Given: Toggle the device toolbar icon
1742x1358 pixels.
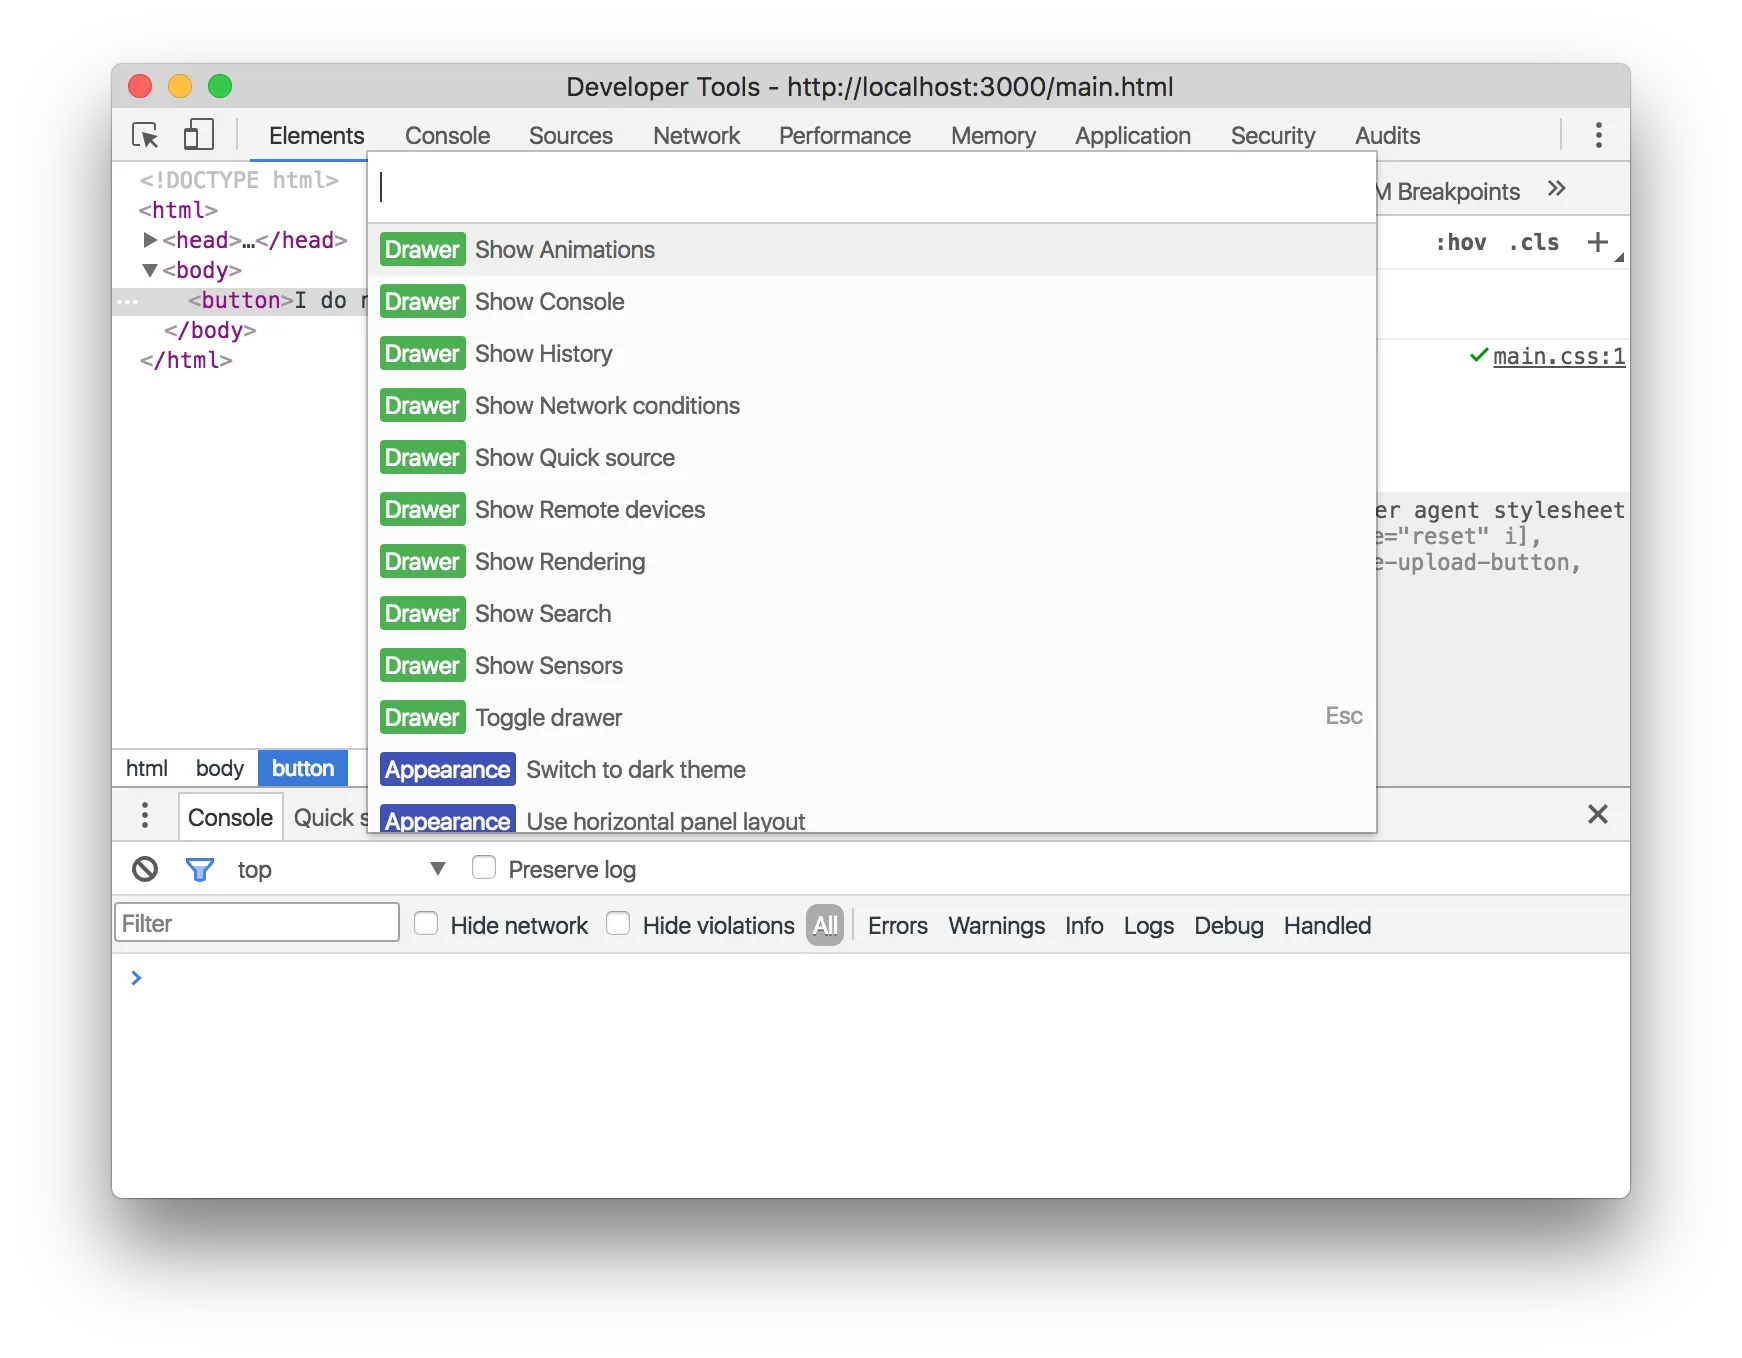Looking at the screenshot, I should point(199,135).
